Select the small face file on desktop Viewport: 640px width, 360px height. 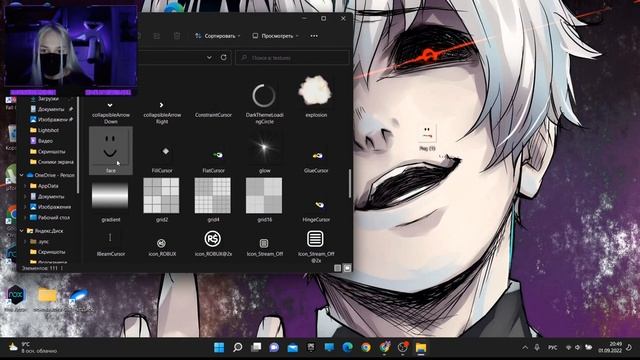pos(427,138)
